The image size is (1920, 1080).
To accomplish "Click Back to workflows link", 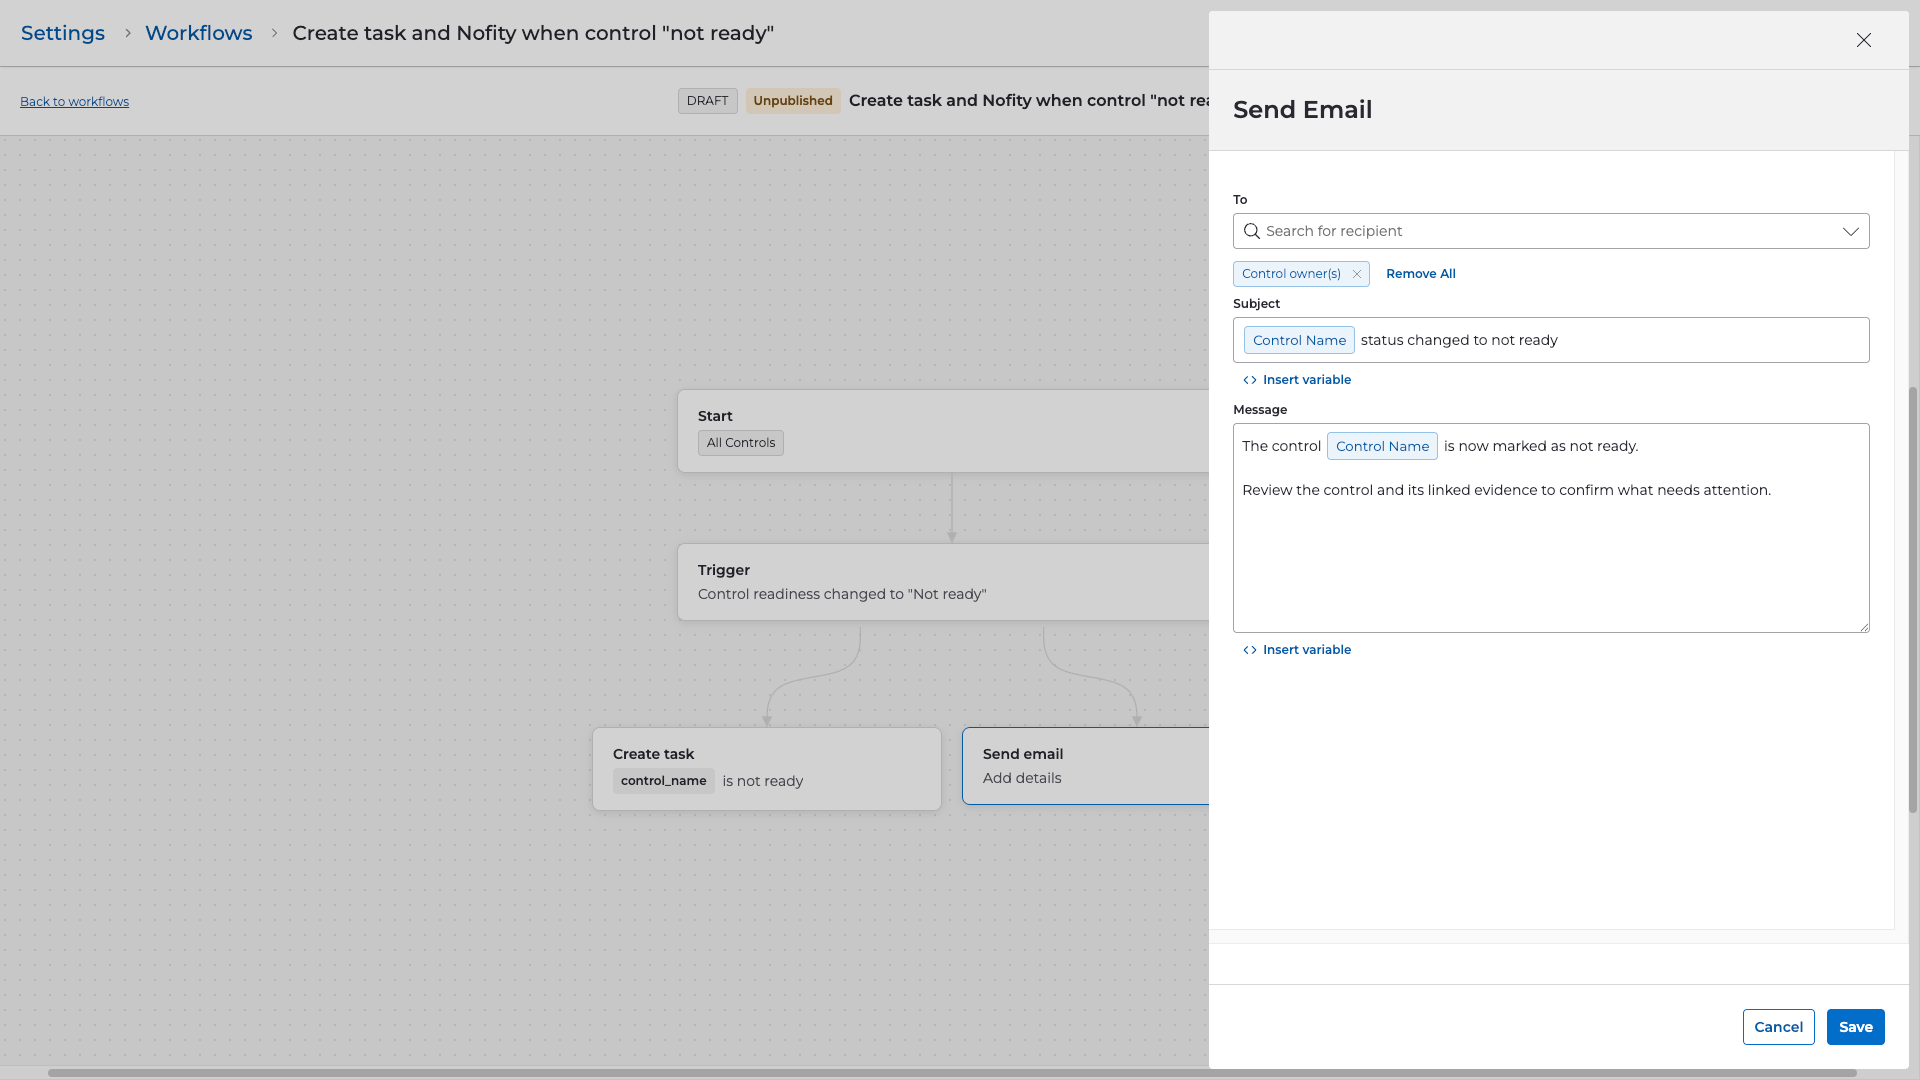I will (74, 102).
